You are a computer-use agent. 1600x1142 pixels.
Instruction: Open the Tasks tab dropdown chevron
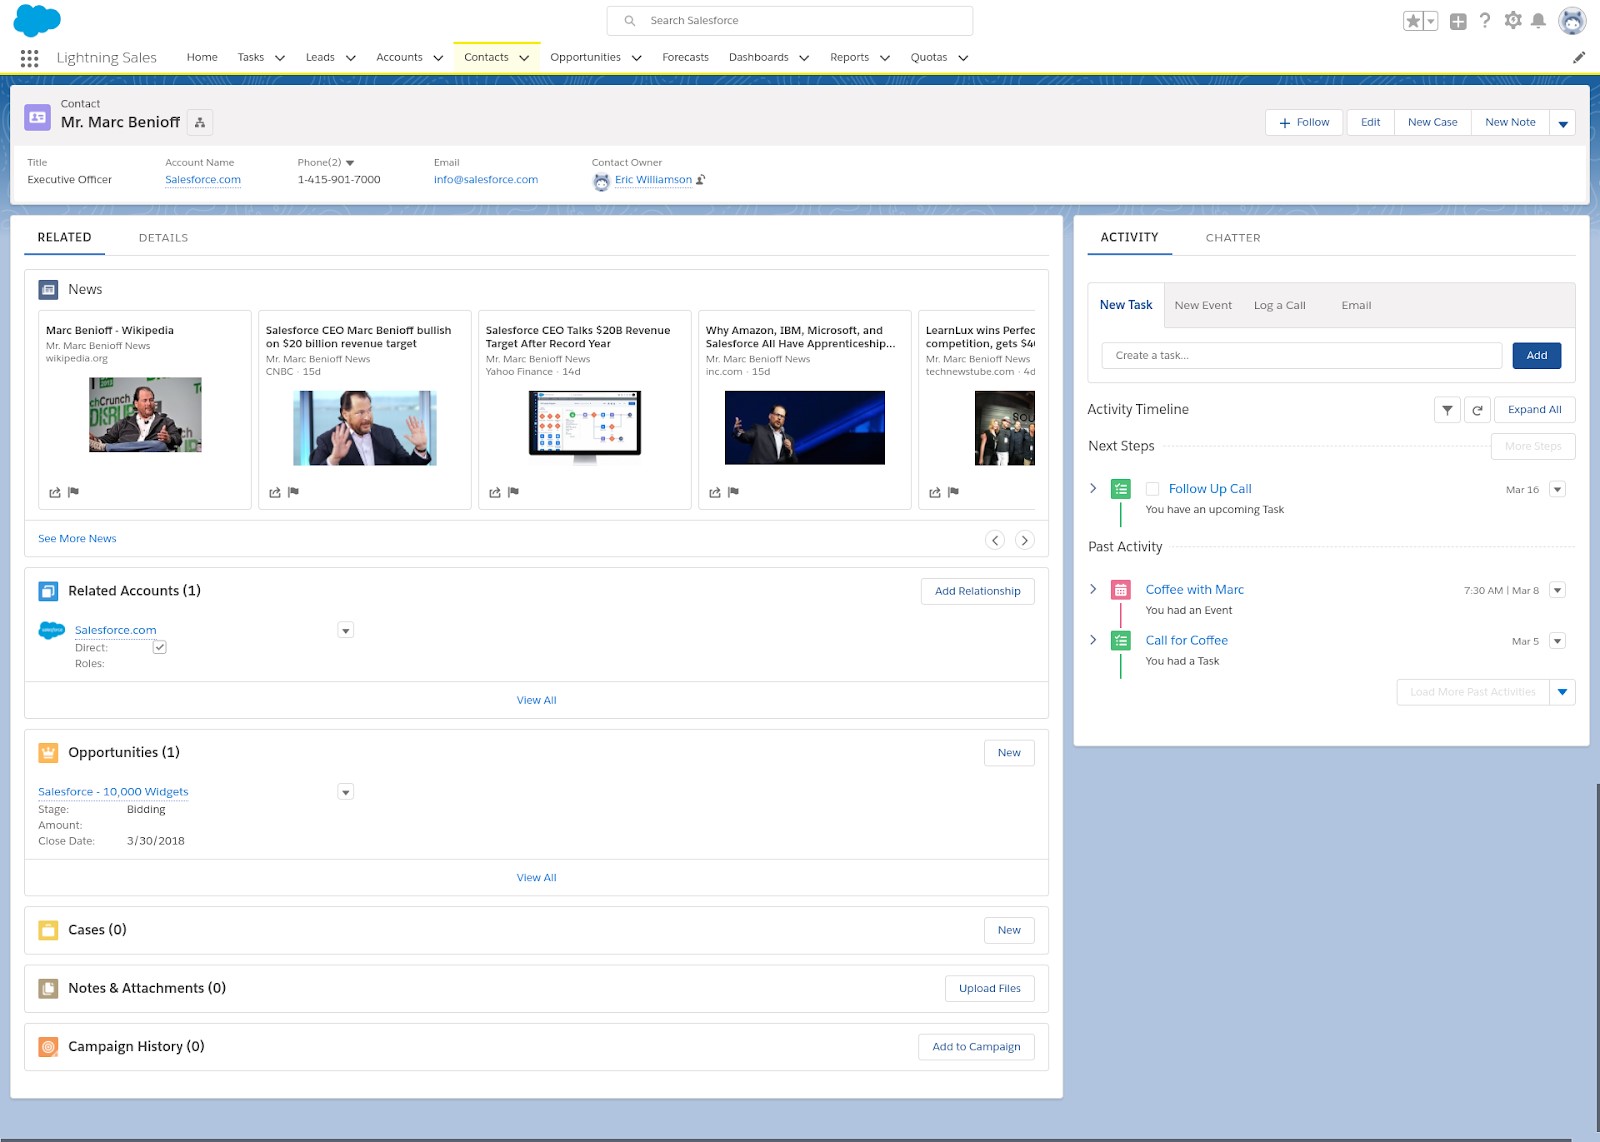tap(280, 58)
